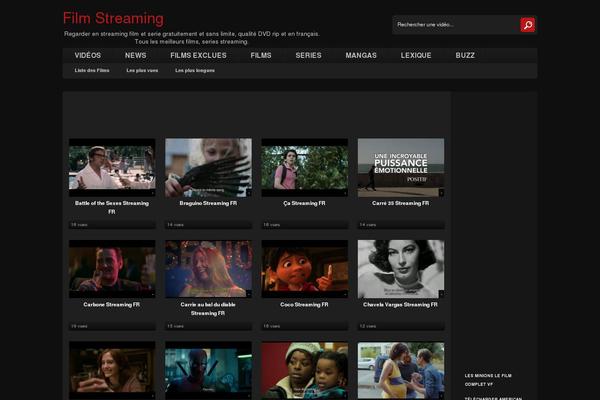The width and height of the screenshot is (600, 400).
Task: Click the 'Battle of the Sexes Streaming FR' title
Action: click(112, 207)
